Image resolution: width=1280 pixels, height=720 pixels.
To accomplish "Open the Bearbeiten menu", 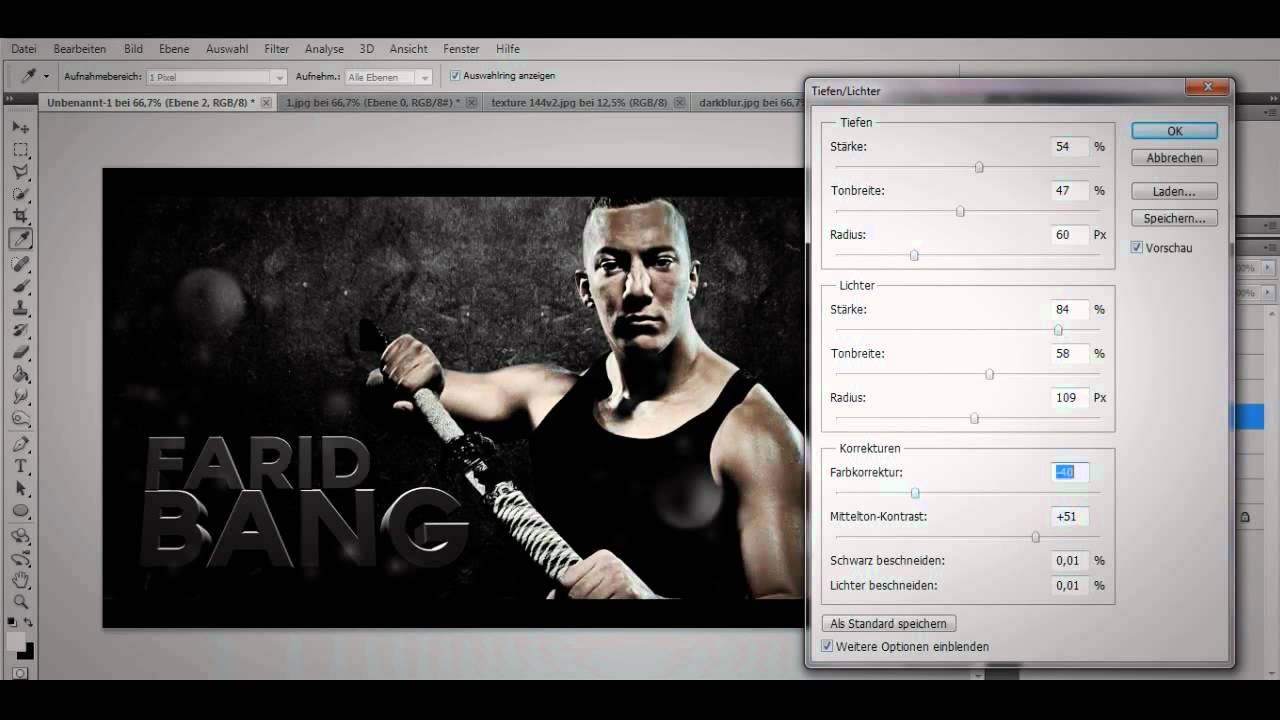I will 80,49.
